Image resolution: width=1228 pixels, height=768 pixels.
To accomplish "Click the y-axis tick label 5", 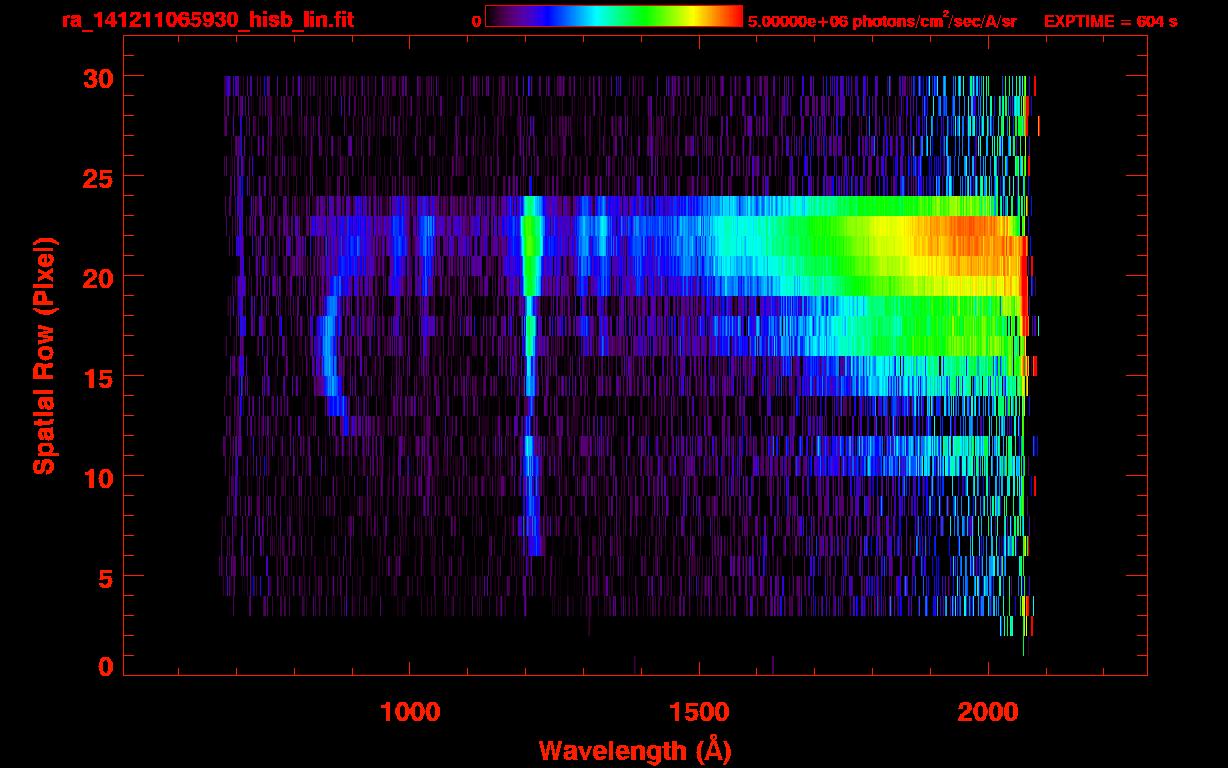I will pyautogui.click(x=107, y=577).
